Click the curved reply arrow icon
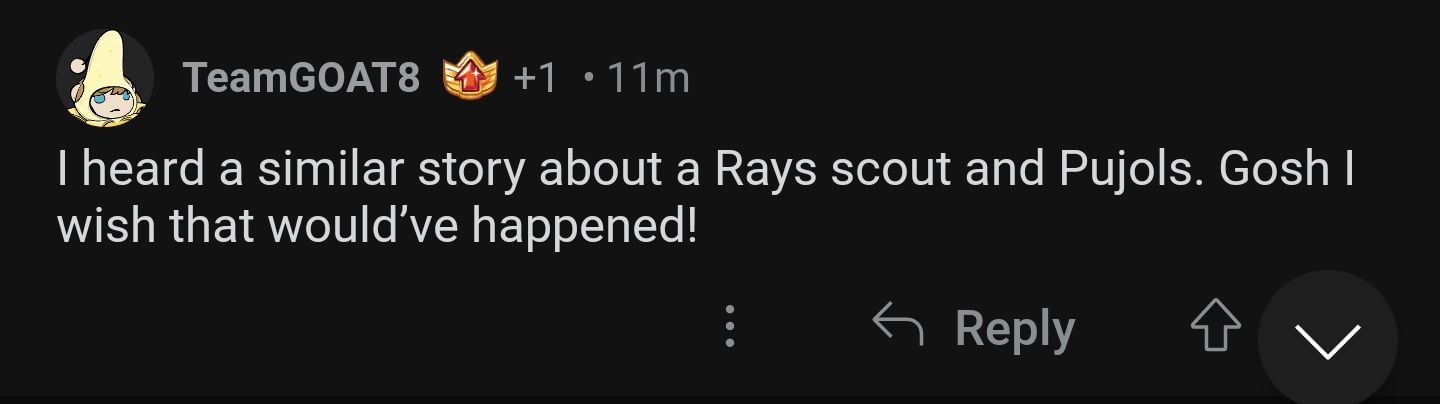 pos(897,325)
